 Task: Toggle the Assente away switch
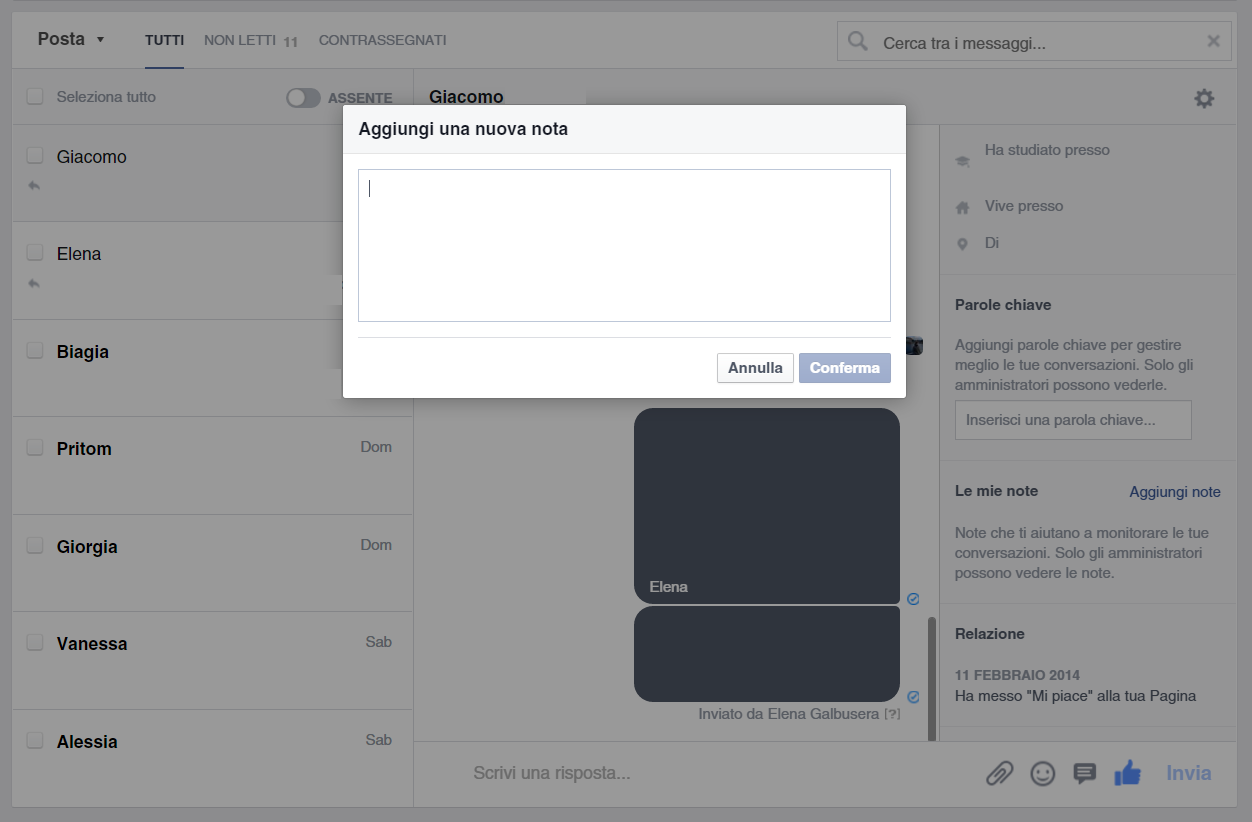tap(303, 98)
